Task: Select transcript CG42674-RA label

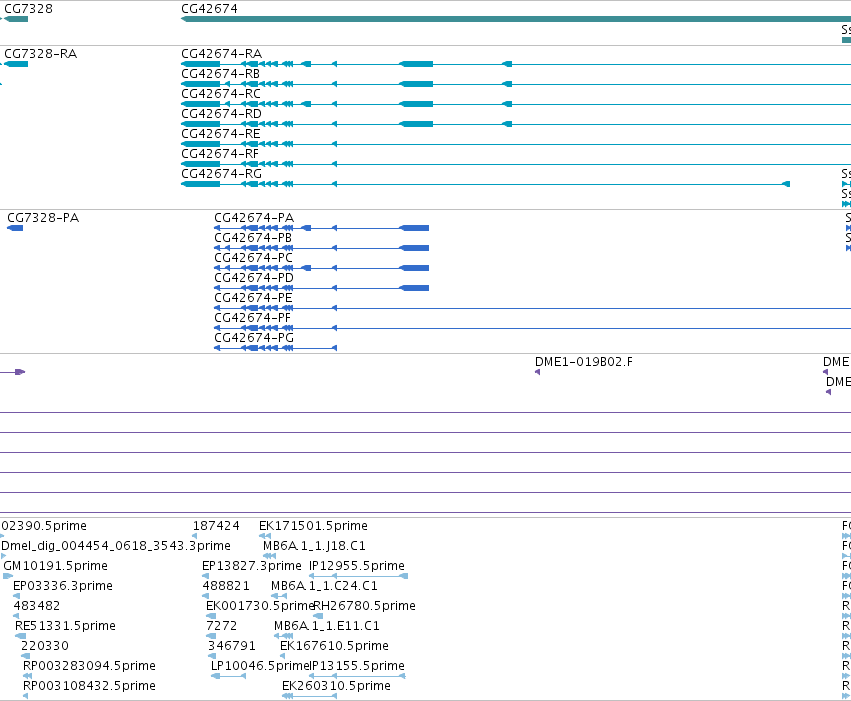Action: pos(221,54)
